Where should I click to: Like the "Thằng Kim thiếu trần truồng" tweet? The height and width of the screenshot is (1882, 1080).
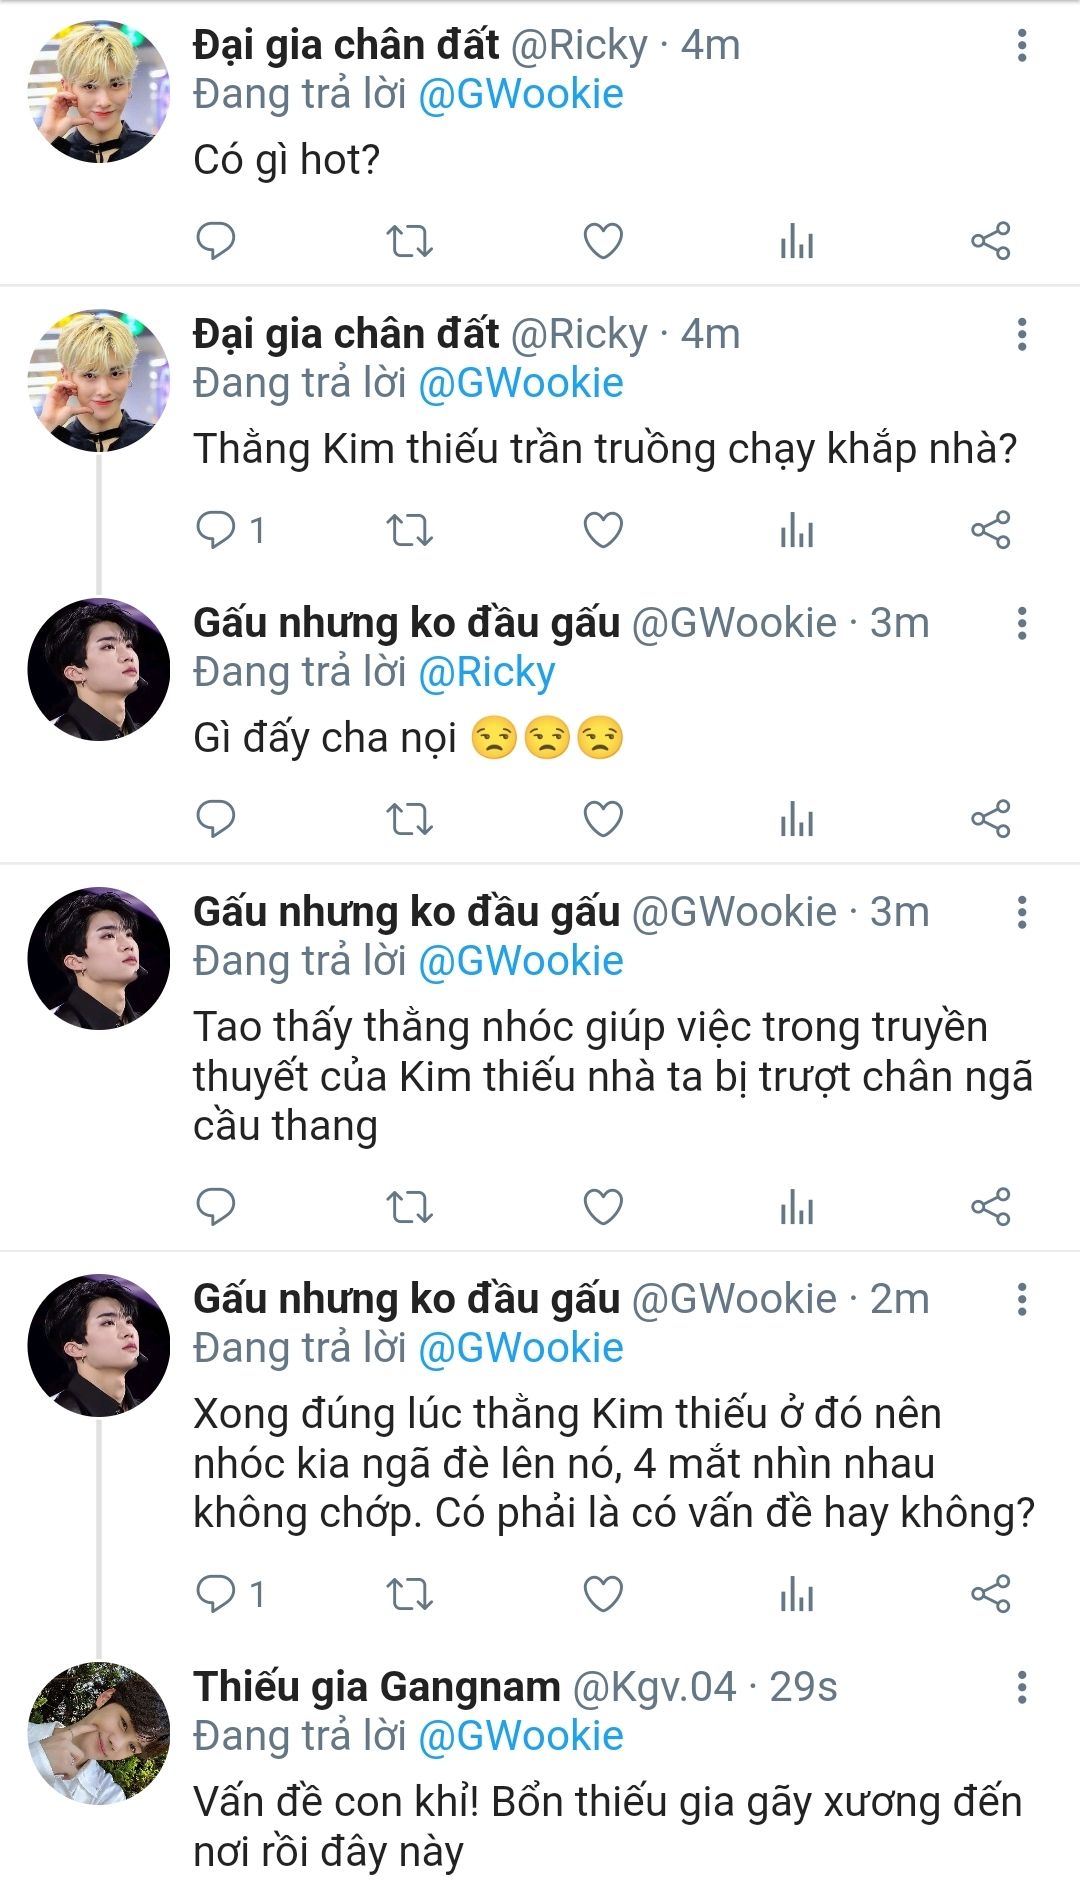point(603,530)
